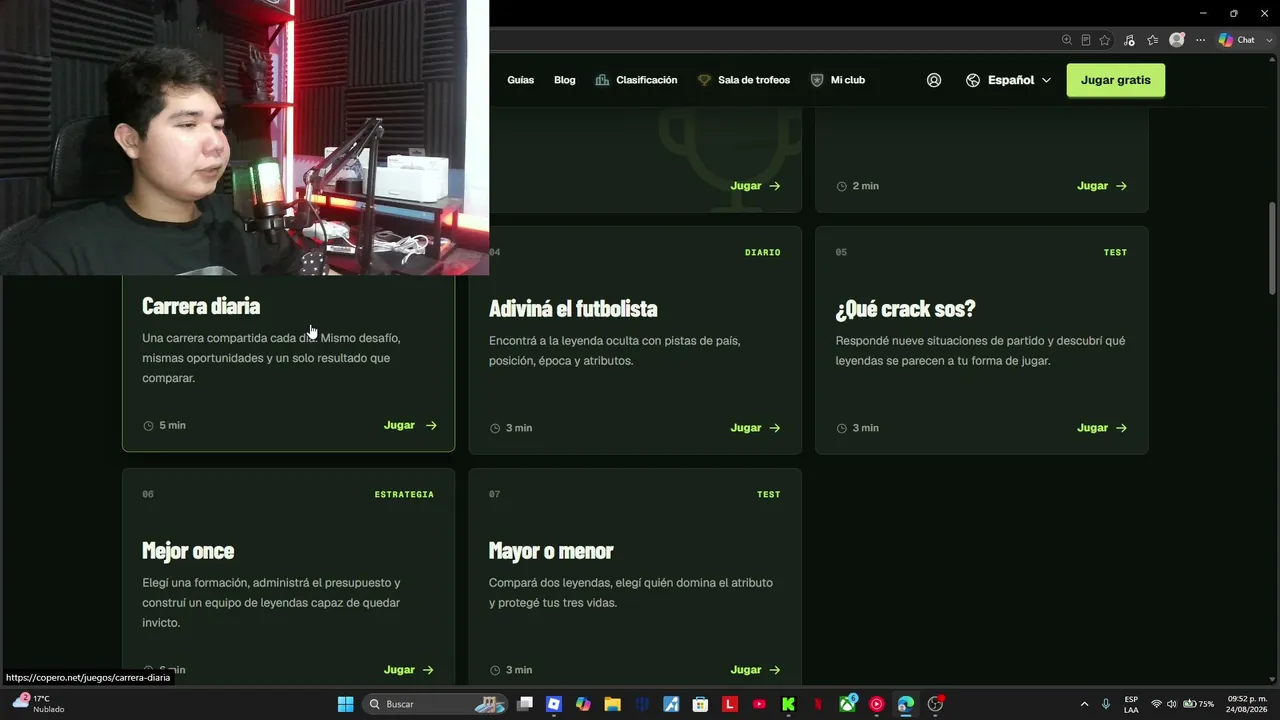The width and height of the screenshot is (1280, 720).
Task: Click the DIARIO tag on Adiviná el futbolista
Action: pos(763,252)
